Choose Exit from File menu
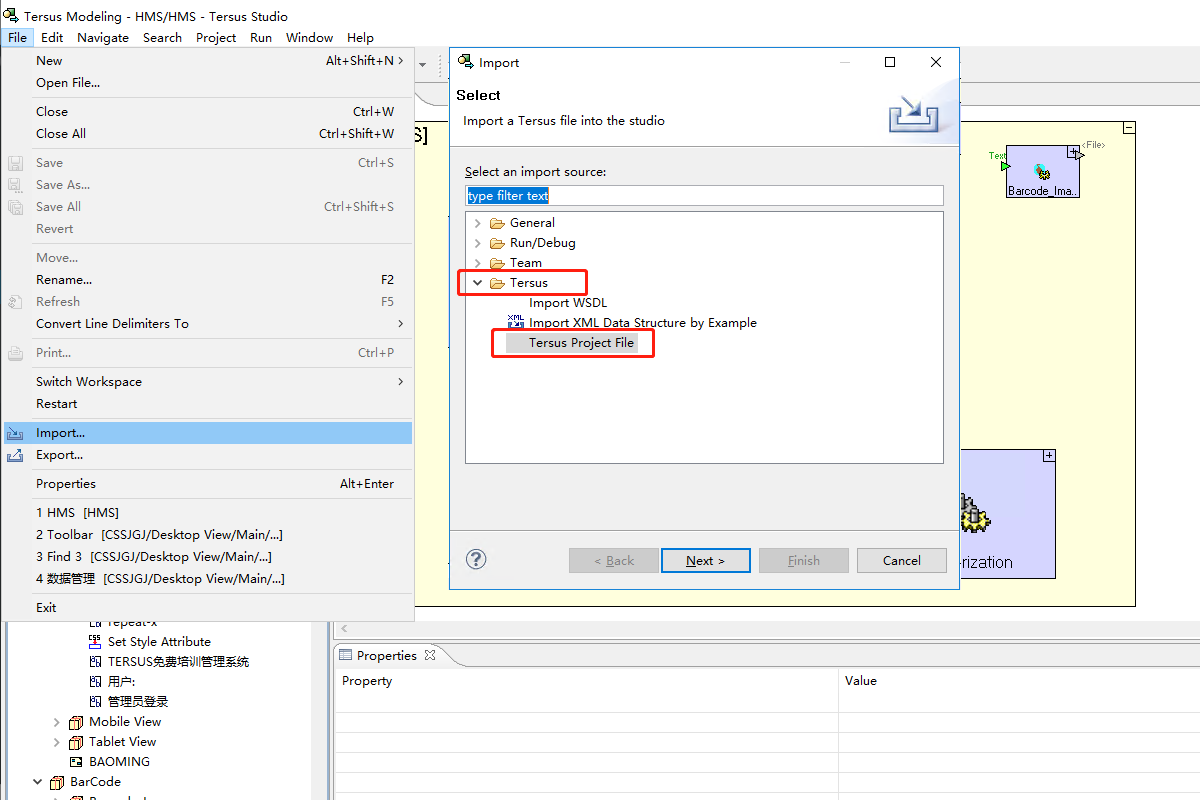The width and height of the screenshot is (1200, 800). pyautogui.click(x=208, y=608)
